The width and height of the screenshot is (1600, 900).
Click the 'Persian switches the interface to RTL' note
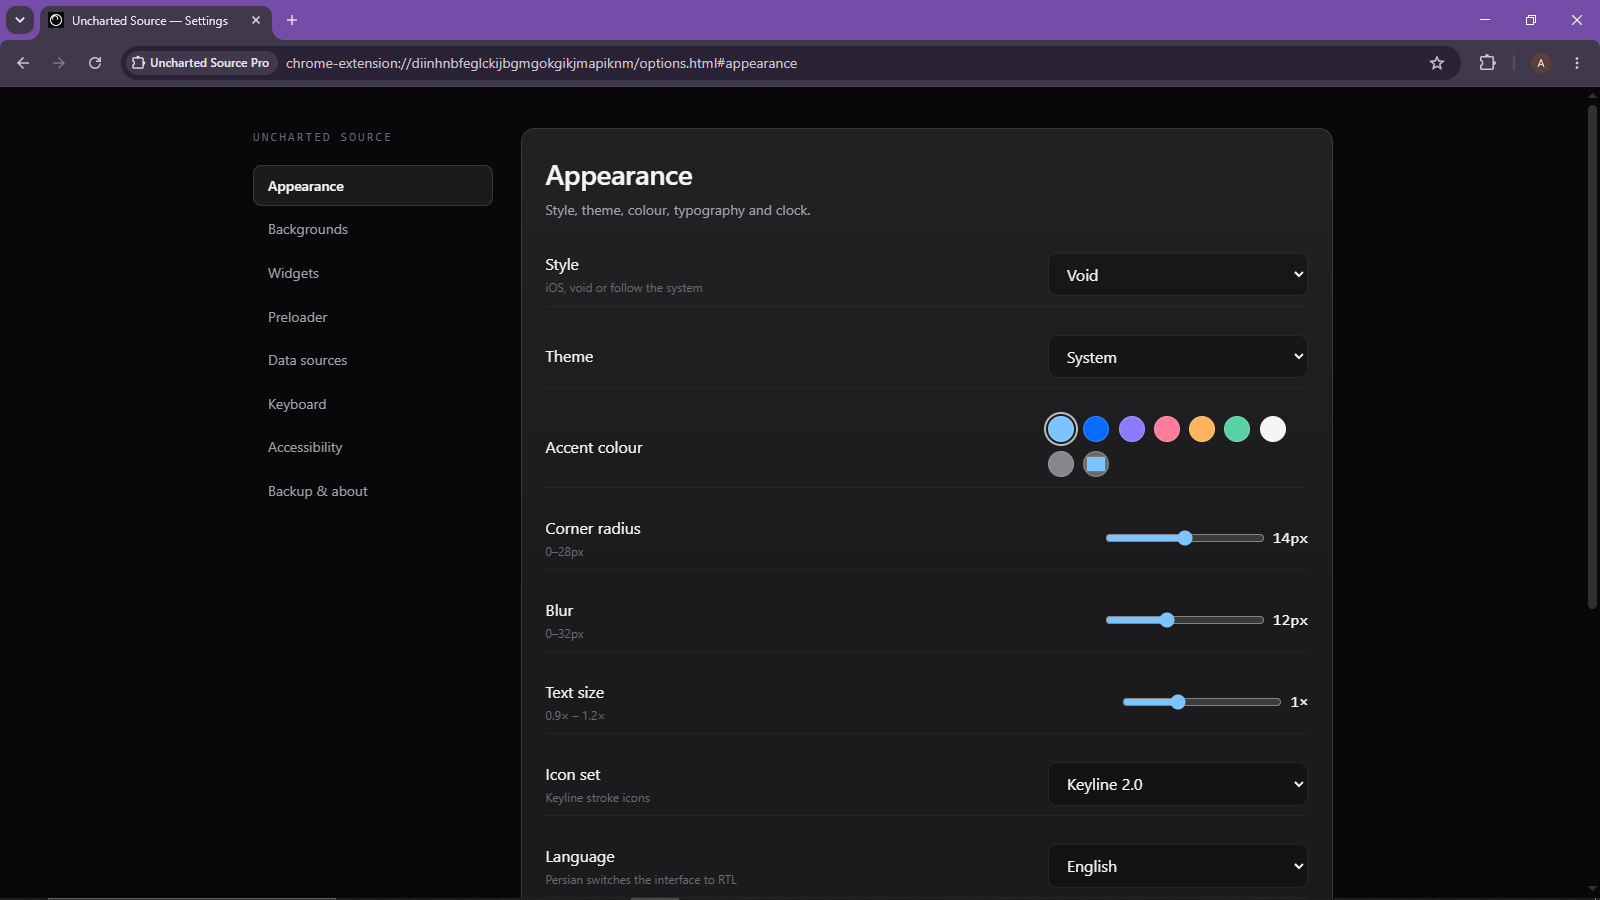641,880
